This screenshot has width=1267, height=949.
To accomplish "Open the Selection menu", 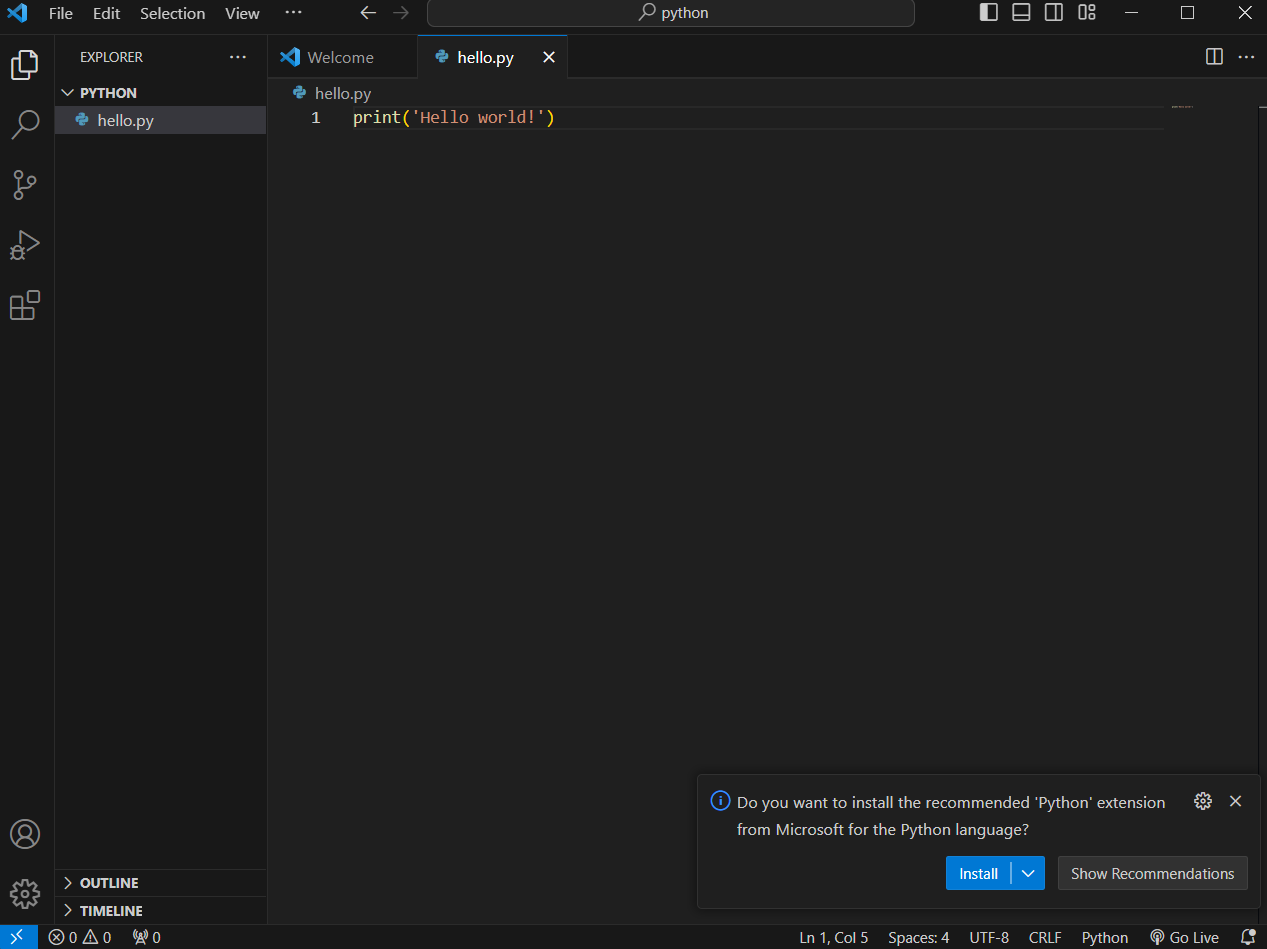I will pyautogui.click(x=173, y=13).
